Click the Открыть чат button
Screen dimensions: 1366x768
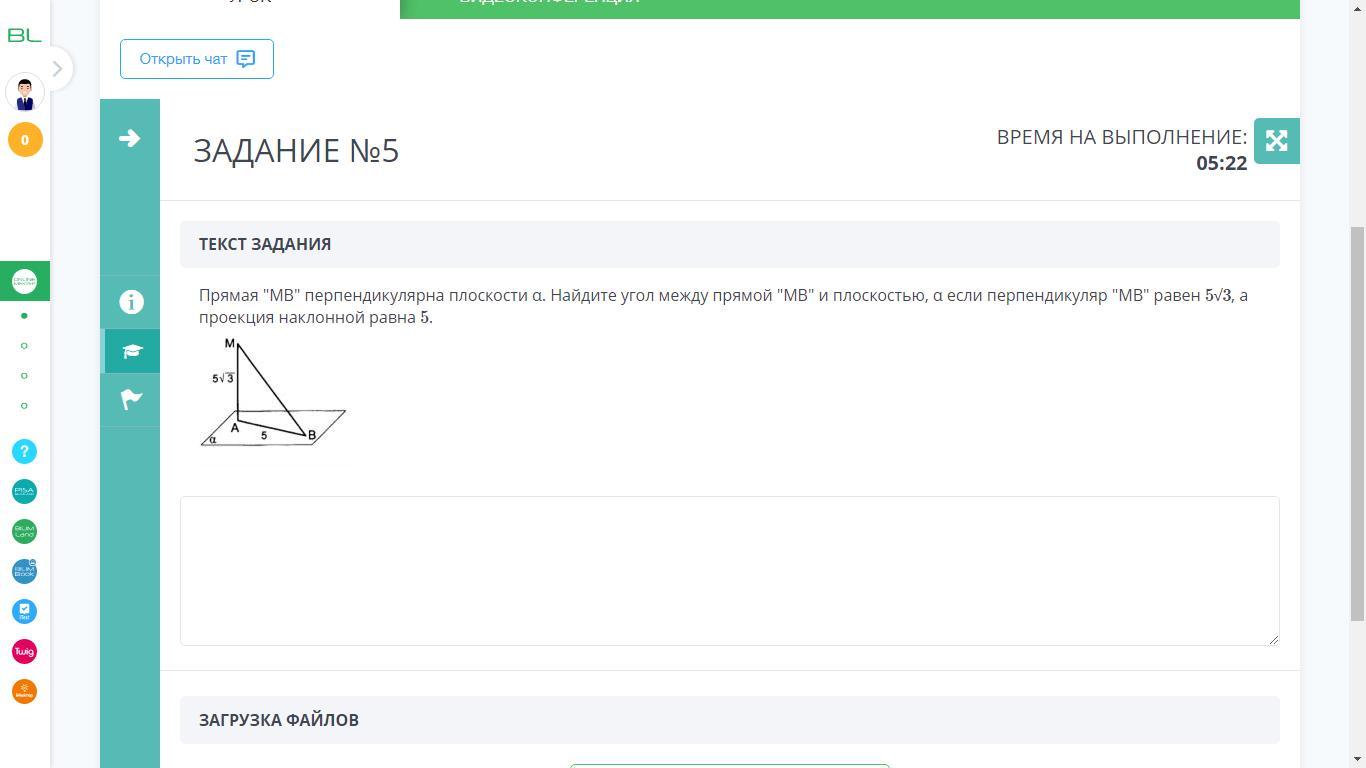click(x=197, y=59)
